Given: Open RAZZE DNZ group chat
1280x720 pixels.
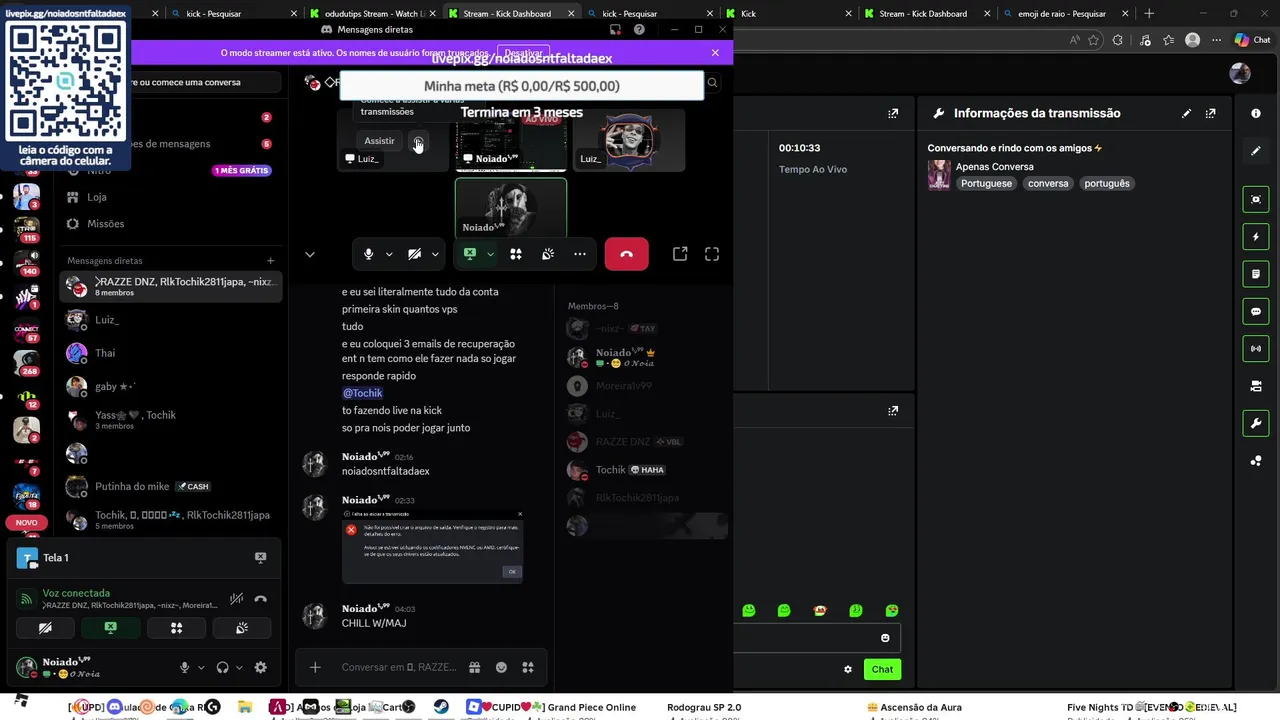Looking at the screenshot, I should click(171, 287).
